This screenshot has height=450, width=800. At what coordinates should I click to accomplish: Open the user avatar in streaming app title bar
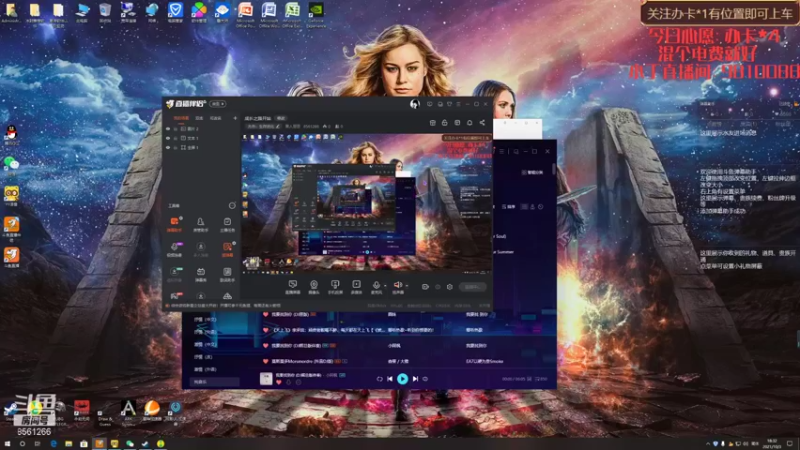pyautogui.click(x=414, y=104)
